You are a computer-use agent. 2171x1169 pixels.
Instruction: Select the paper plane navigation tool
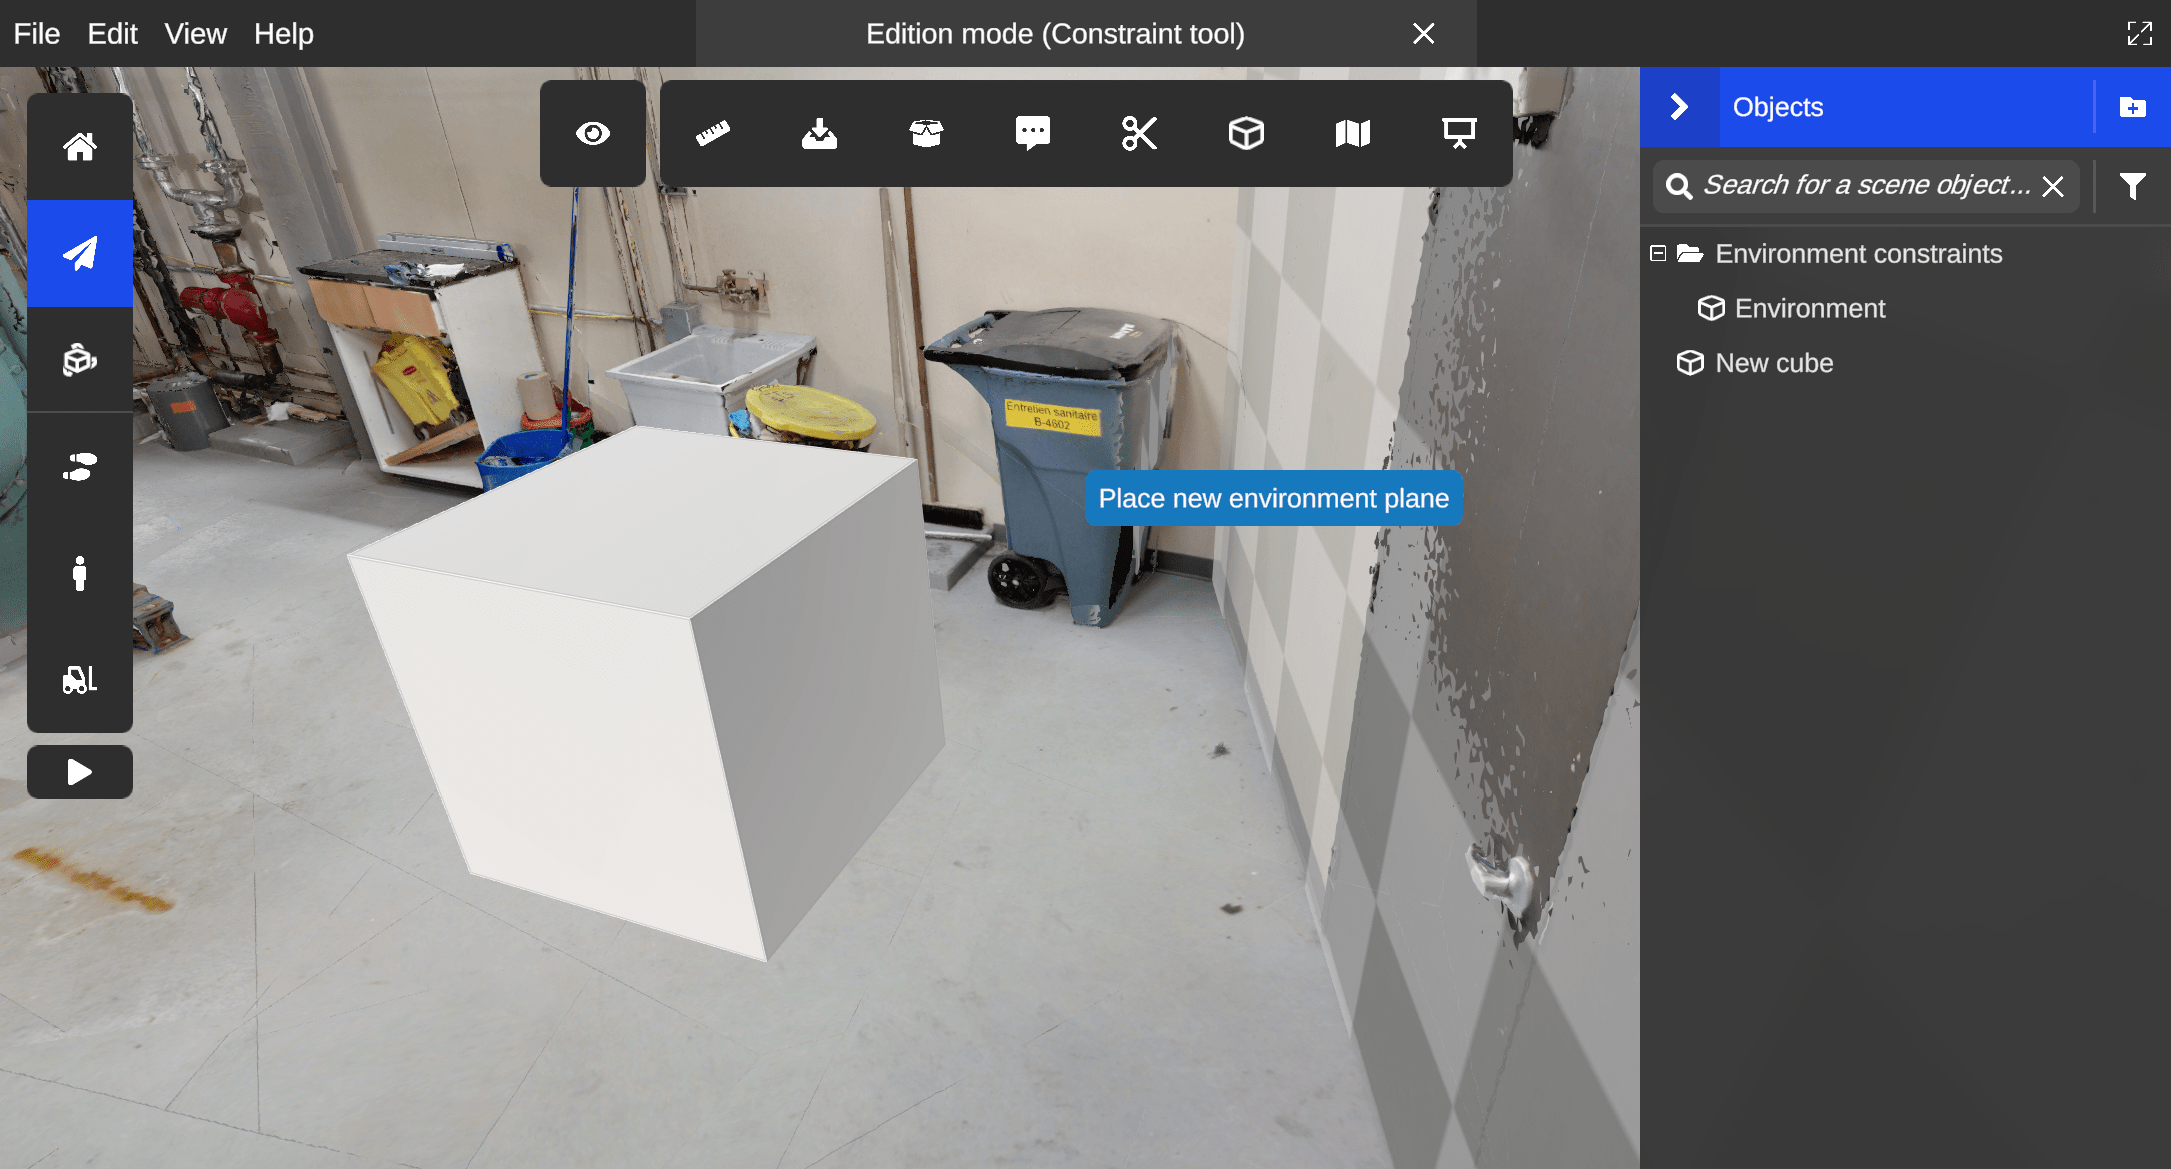(80, 253)
